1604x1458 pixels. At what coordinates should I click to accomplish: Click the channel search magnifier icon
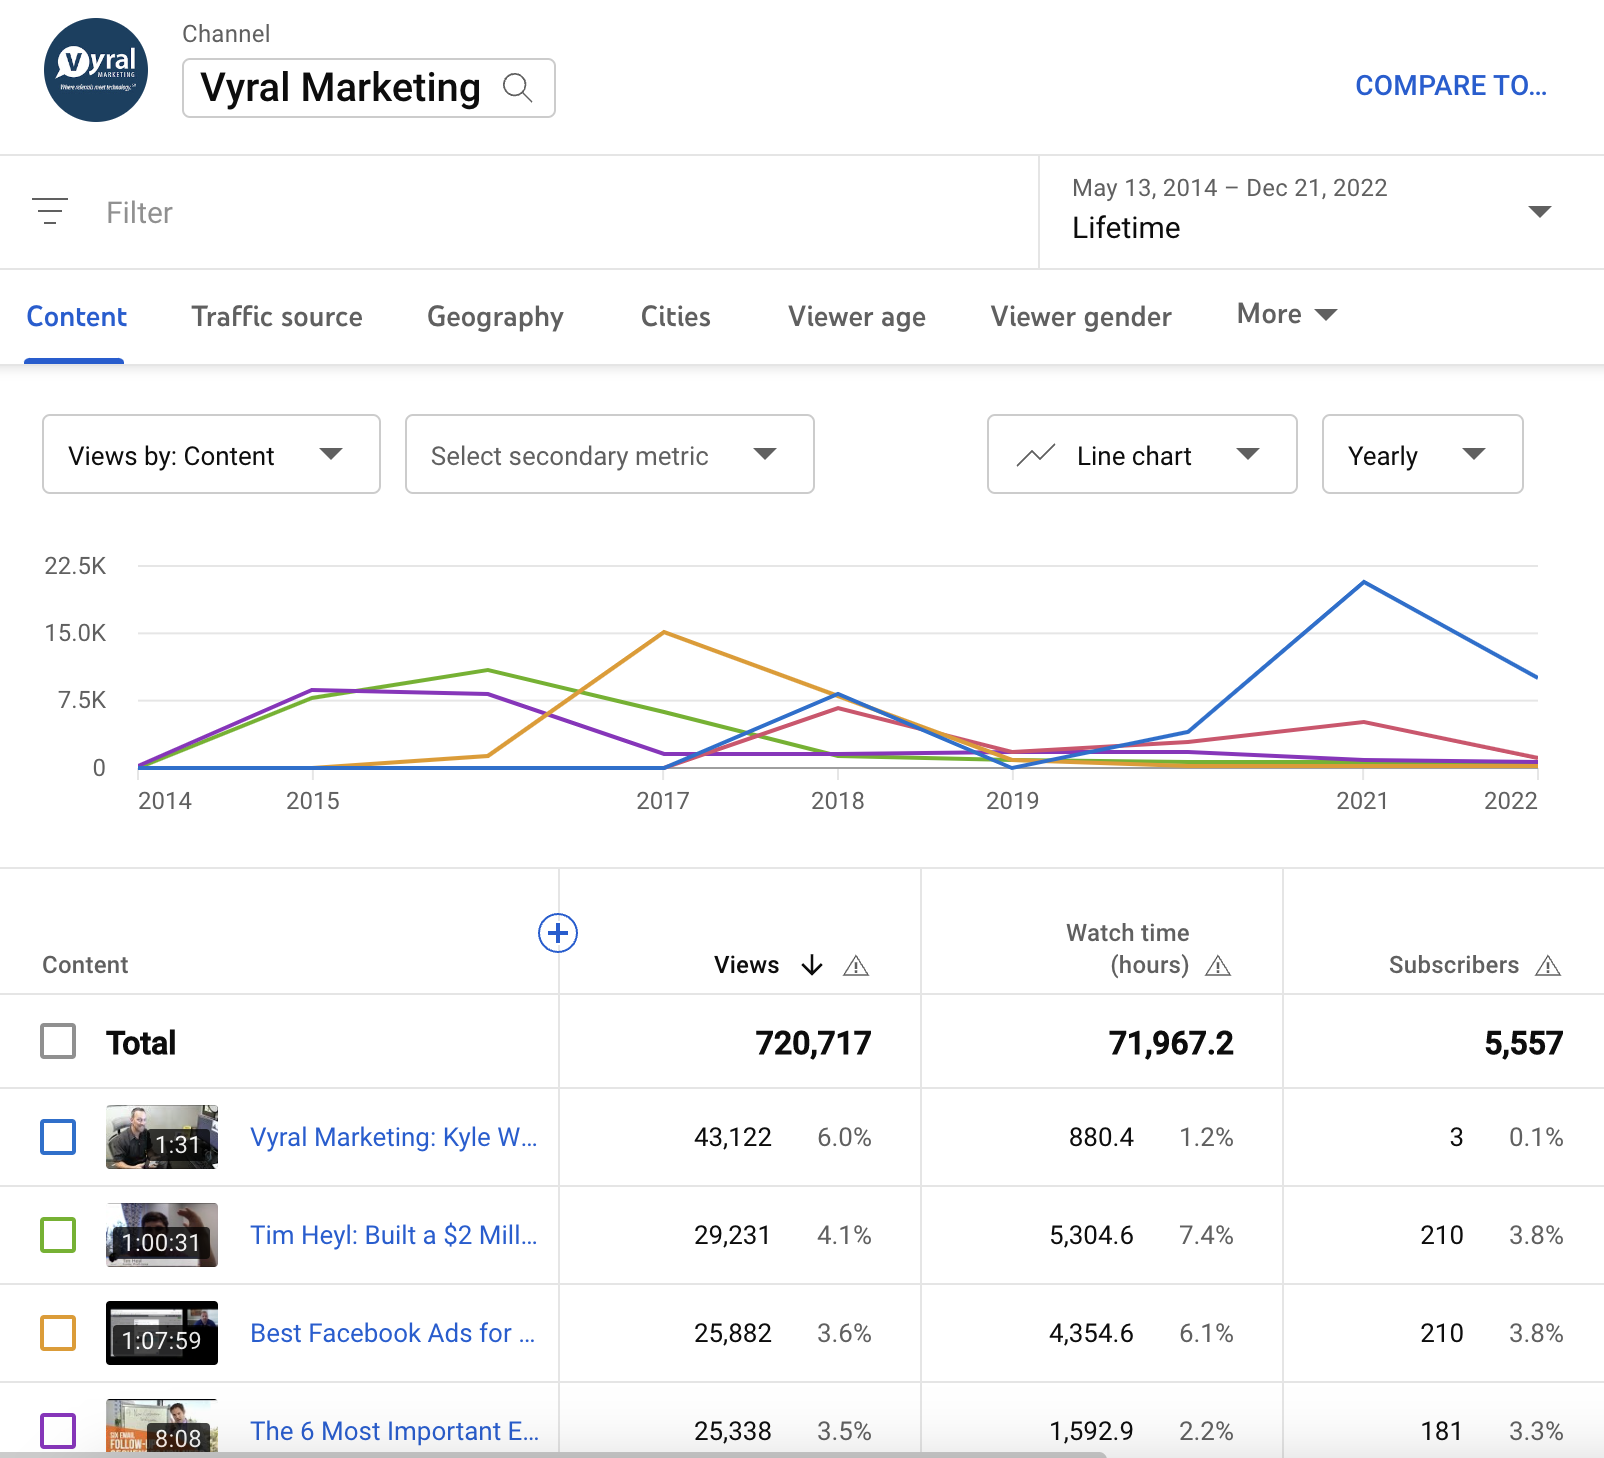pos(517,88)
